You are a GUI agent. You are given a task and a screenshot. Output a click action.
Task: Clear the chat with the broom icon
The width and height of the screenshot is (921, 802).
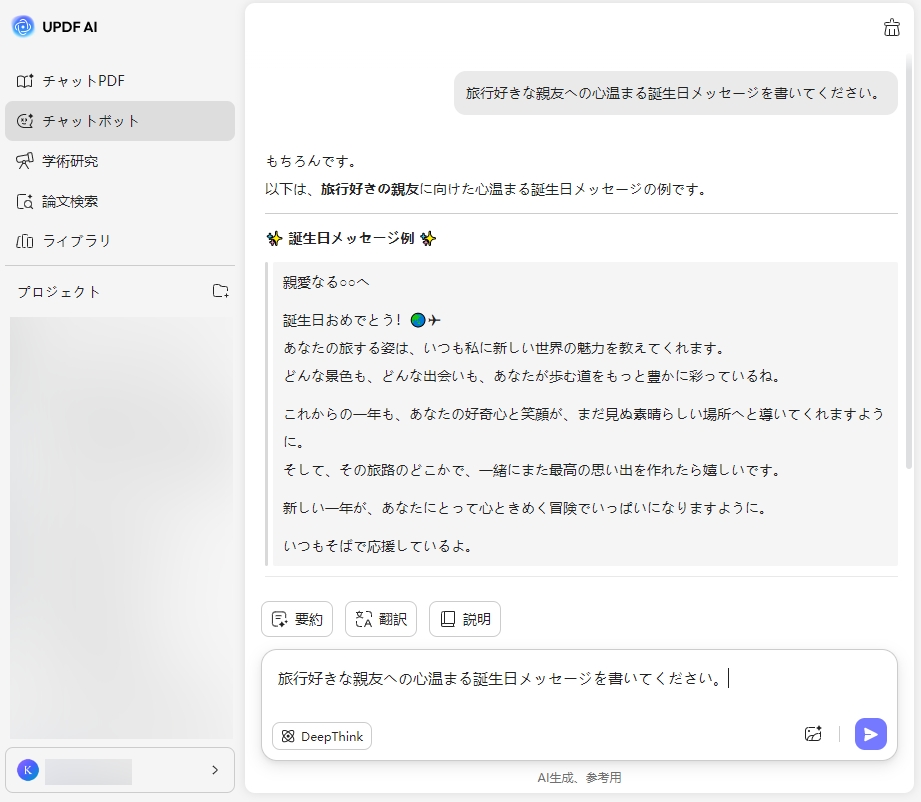point(891,27)
